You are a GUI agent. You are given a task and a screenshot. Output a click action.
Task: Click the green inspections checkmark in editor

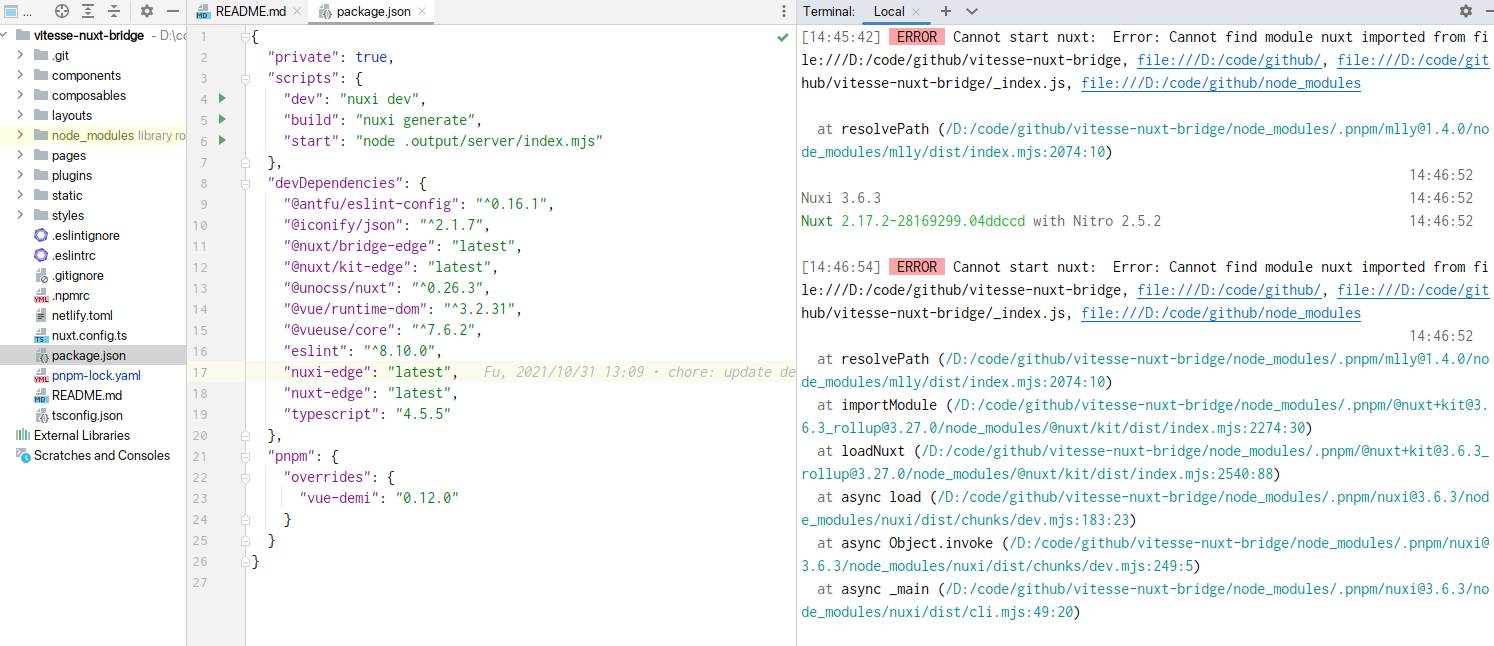783,37
